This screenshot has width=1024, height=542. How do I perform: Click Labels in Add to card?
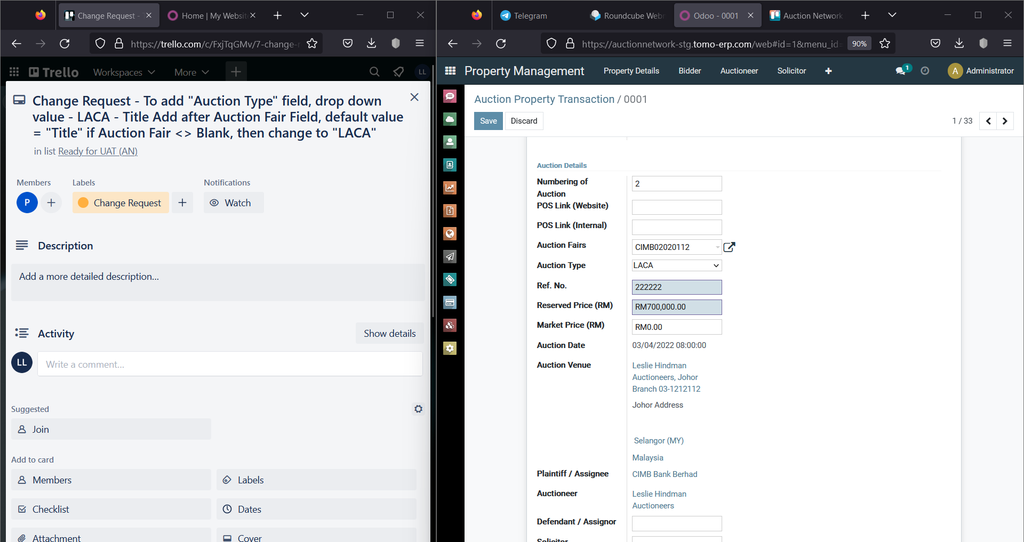pos(316,479)
